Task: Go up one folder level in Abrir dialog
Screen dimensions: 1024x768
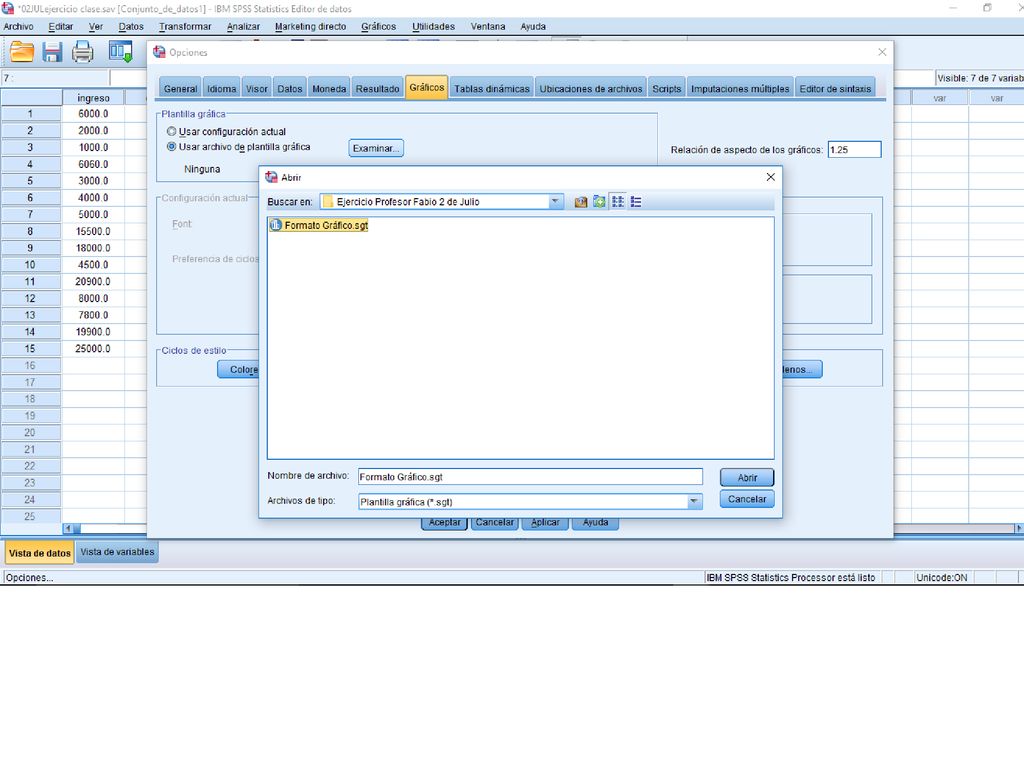Action: [x=581, y=202]
